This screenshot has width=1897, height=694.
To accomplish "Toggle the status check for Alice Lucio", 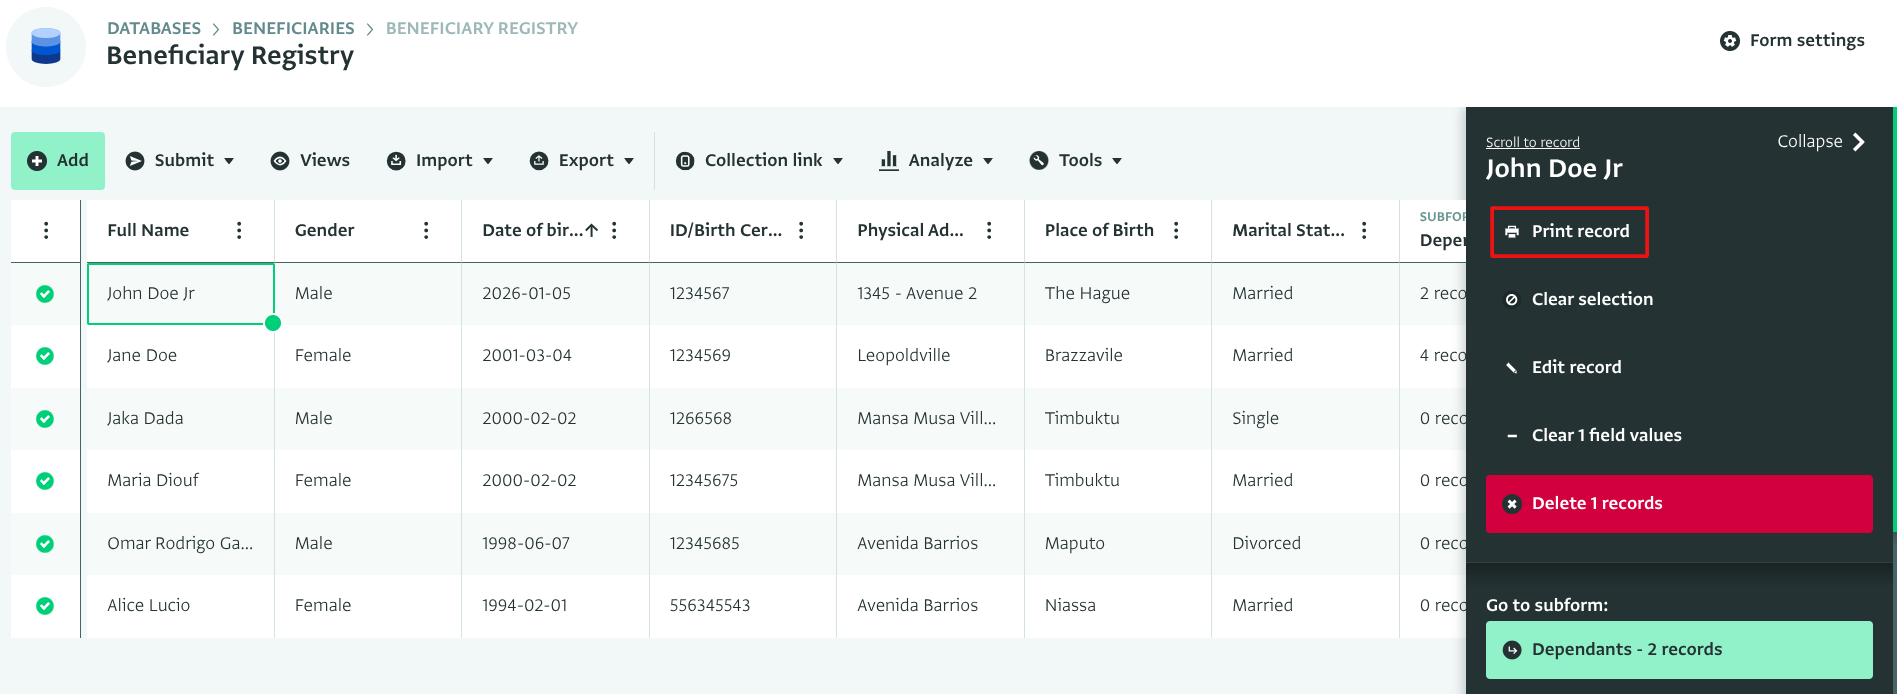I will (45, 606).
